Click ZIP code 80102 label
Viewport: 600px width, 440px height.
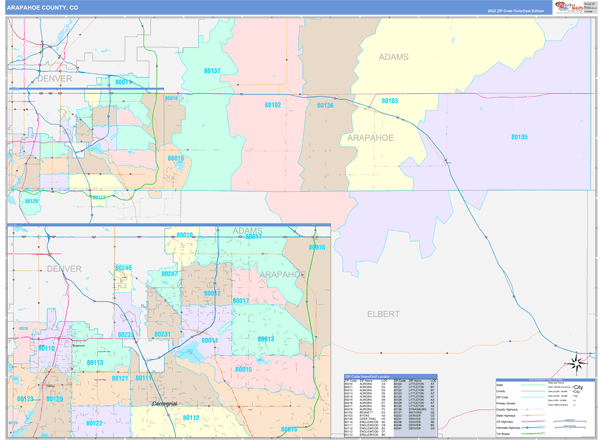272,104
